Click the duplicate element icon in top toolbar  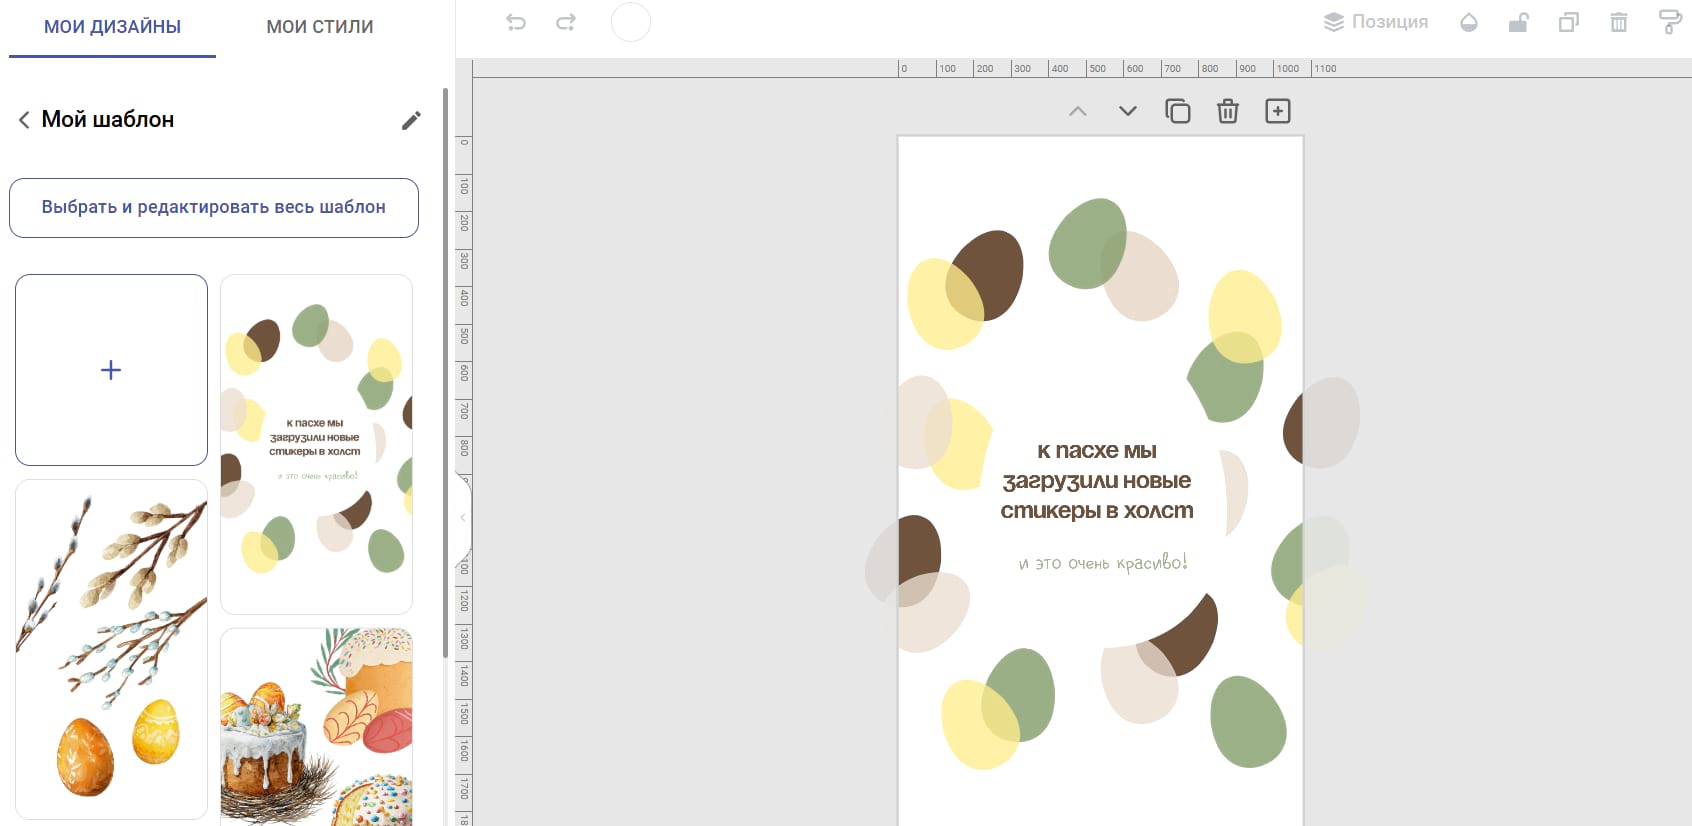[1569, 22]
